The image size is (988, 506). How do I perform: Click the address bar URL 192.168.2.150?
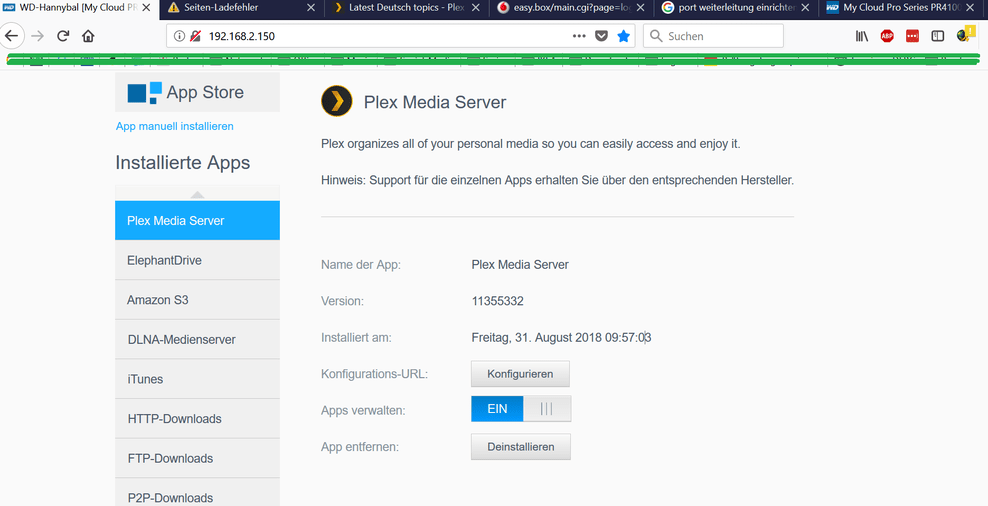pyautogui.click(x=242, y=36)
